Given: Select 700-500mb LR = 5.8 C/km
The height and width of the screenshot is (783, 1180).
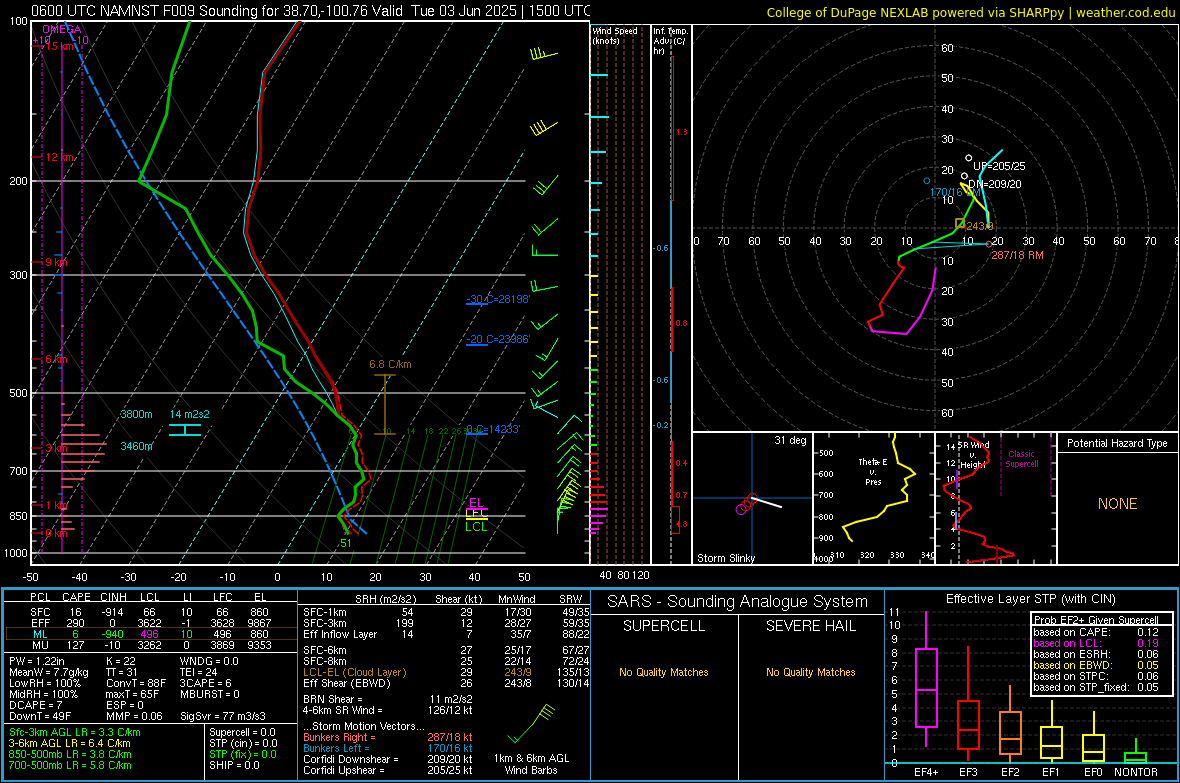Looking at the screenshot, I should coord(70,765).
